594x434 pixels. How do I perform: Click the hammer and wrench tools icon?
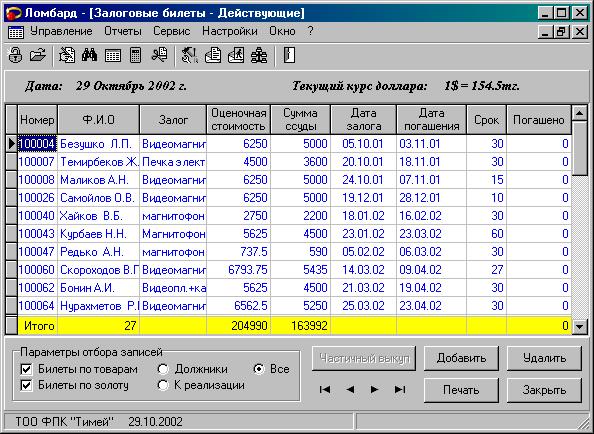pos(189,55)
